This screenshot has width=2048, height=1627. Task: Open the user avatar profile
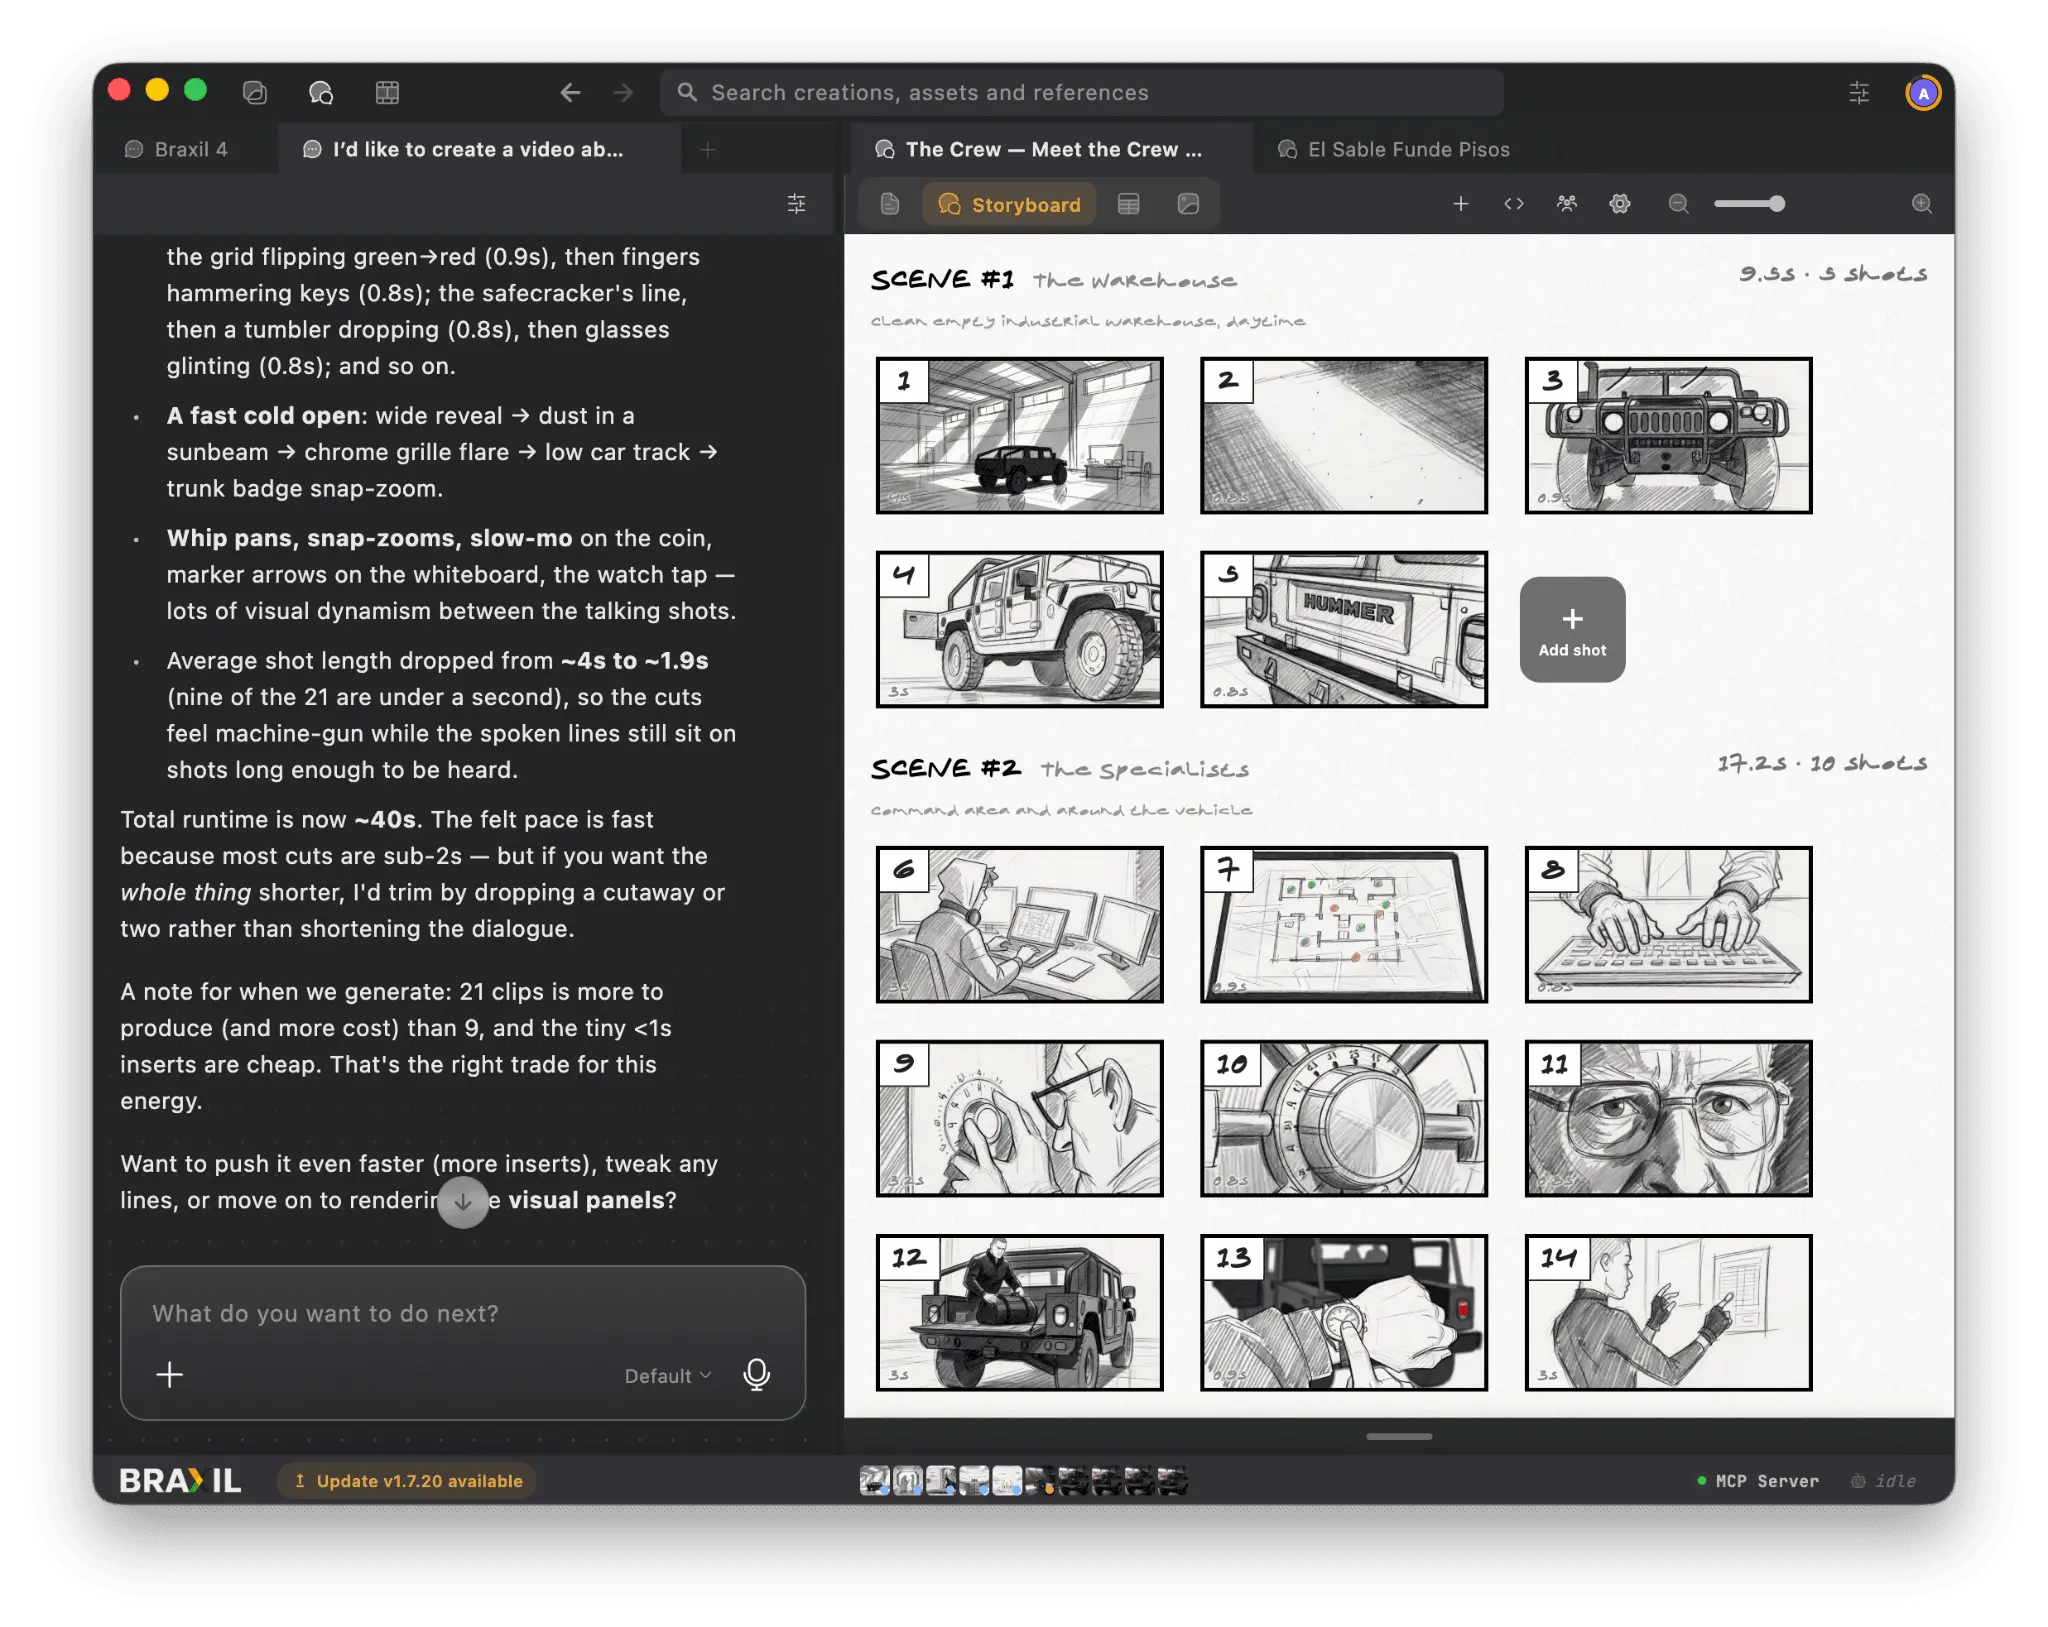1923,92
